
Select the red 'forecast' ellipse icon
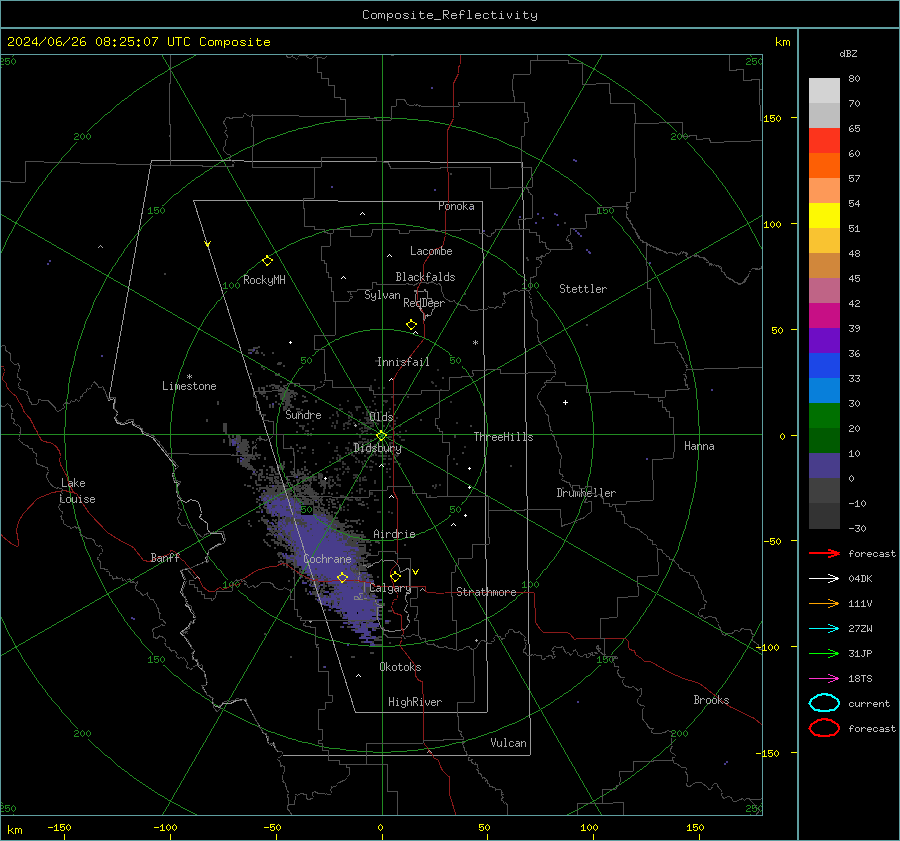[824, 728]
